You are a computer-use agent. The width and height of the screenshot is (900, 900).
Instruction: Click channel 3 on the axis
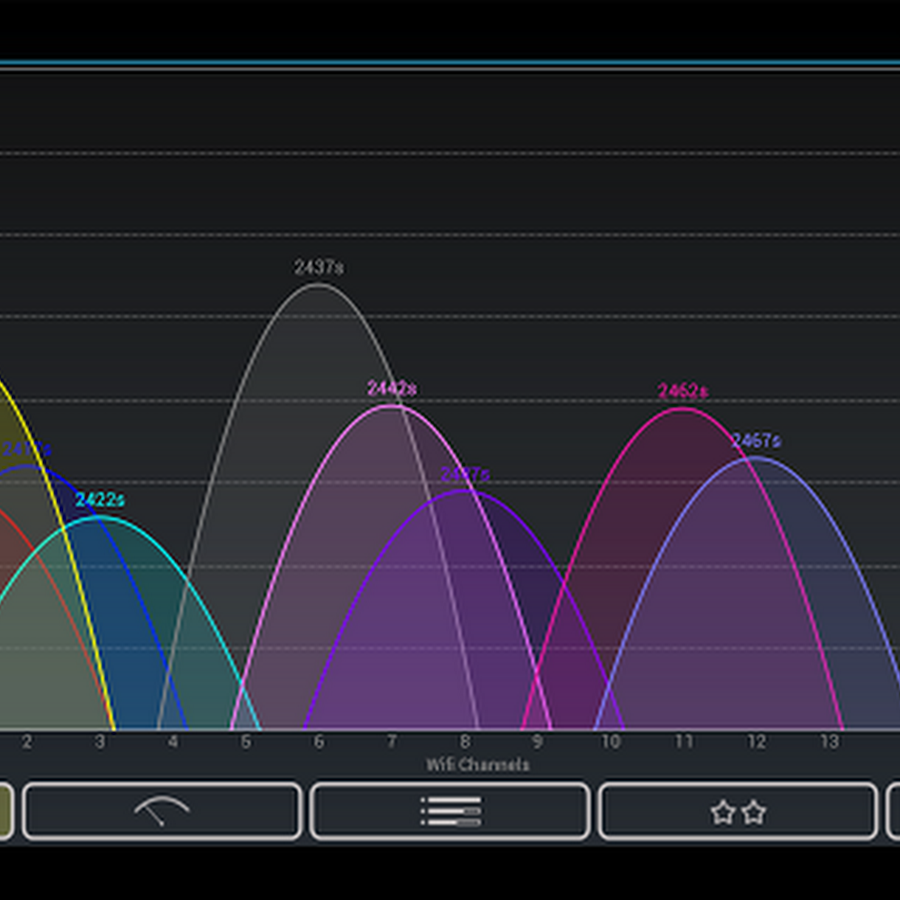coord(100,742)
